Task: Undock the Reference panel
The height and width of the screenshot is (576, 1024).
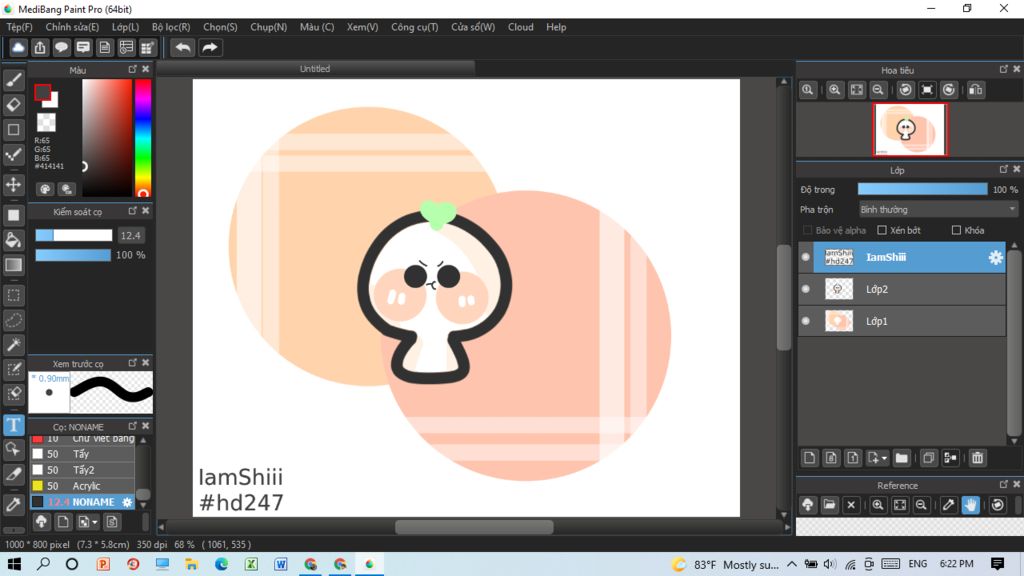Action: (x=1004, y=485)
